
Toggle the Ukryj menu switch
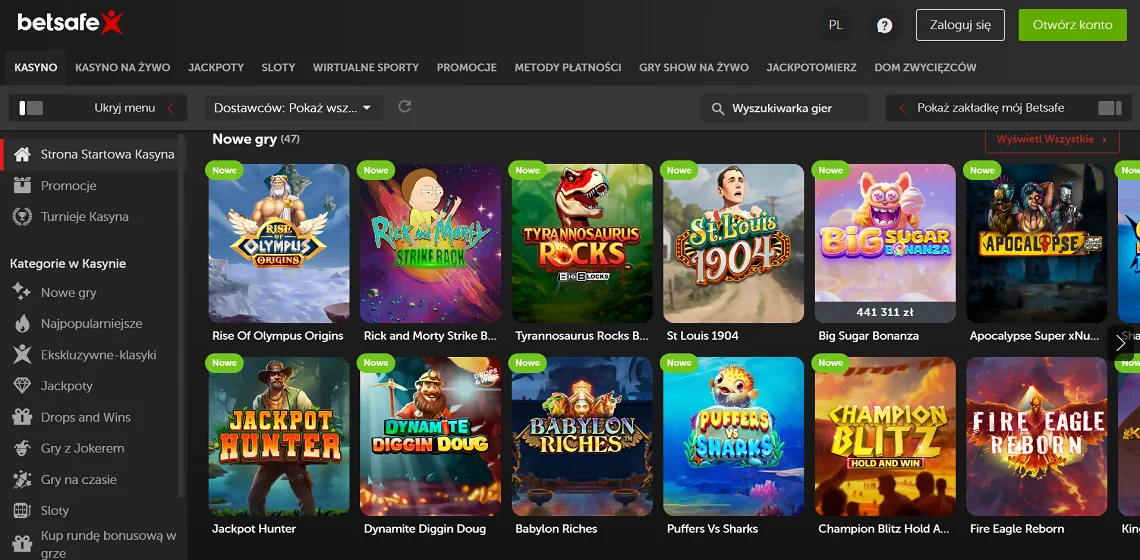coord(31,108)
